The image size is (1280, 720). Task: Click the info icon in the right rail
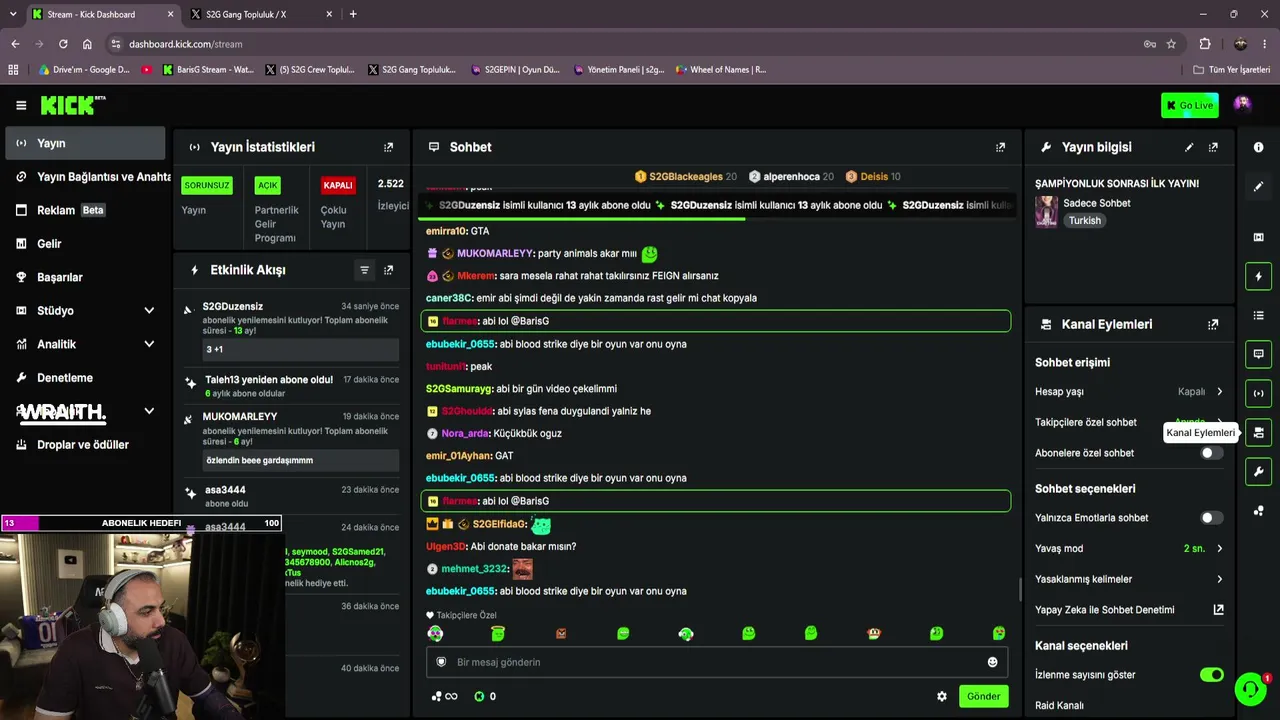[x=1258, y=147]
